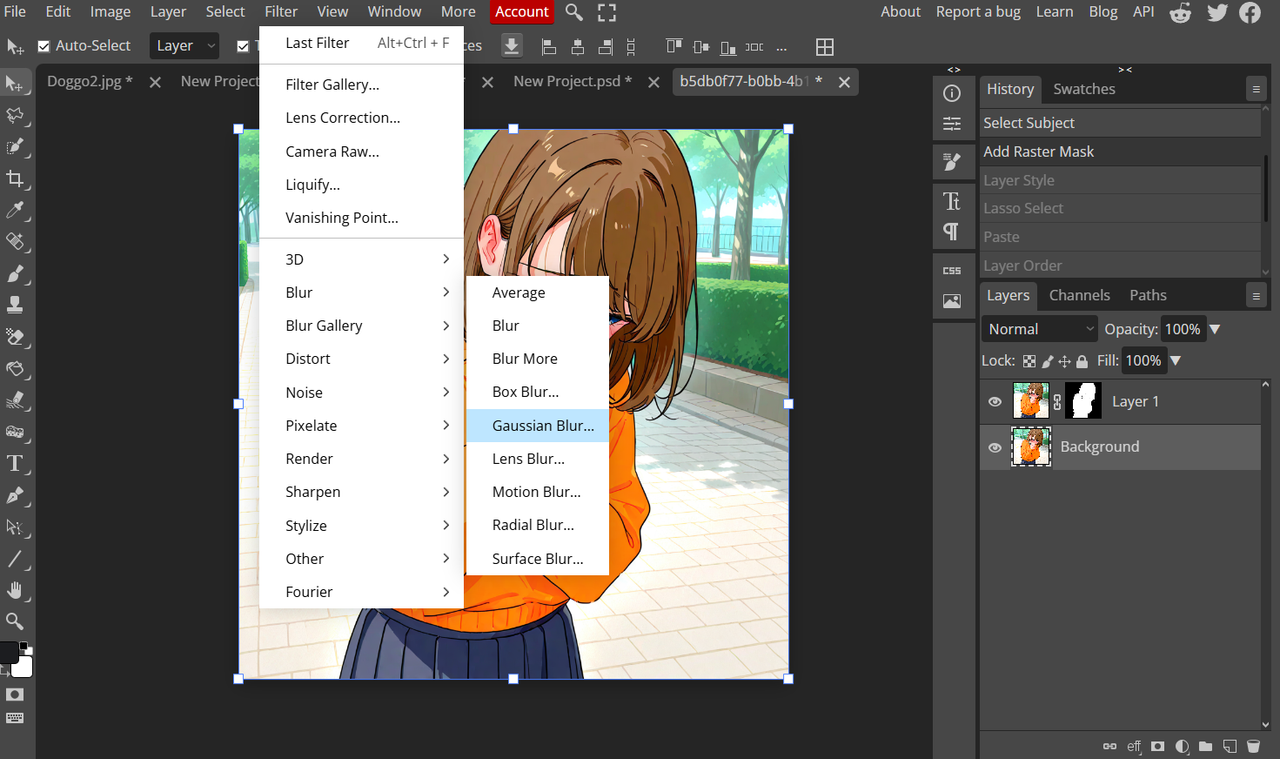Toggle the Auto-Select checkbox
This screenshot has height=759, width=1280.
[44, 46]
